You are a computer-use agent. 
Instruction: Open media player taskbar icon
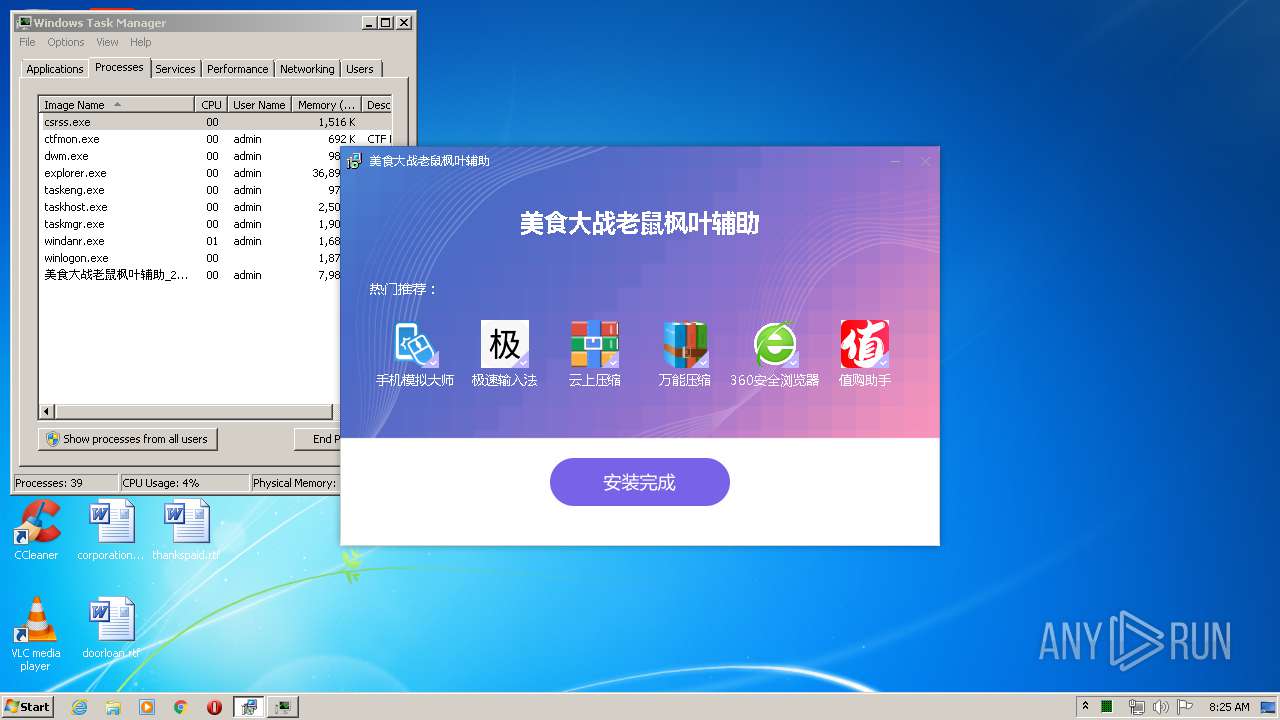pos(147,706)
